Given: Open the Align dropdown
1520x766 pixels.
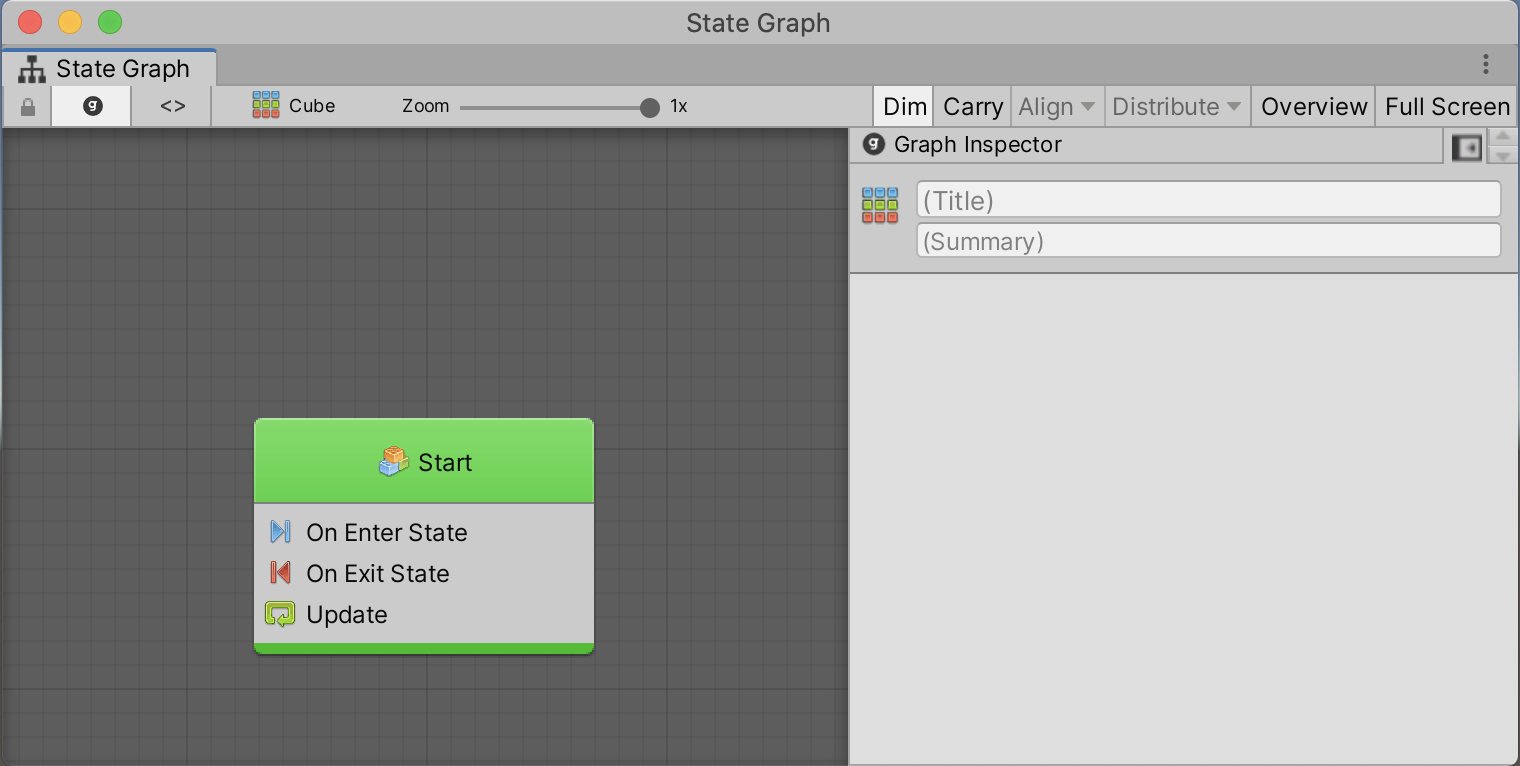Looking at the screenshot, I should point(1056,107).
